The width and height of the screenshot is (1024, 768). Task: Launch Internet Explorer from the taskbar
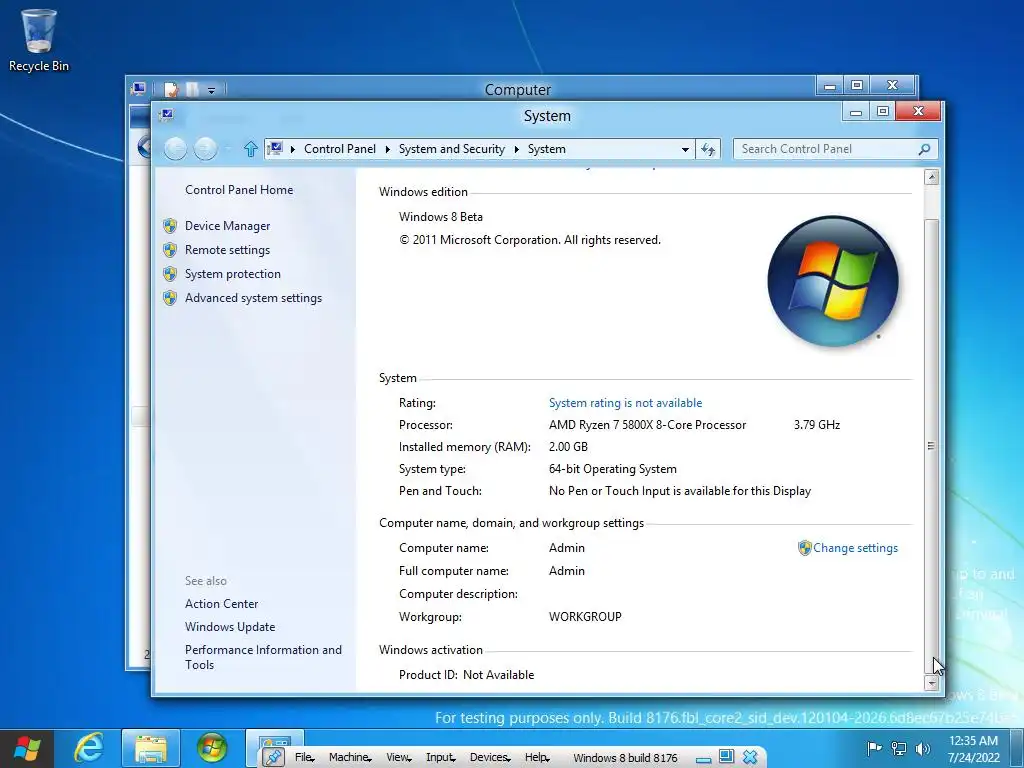89,748
